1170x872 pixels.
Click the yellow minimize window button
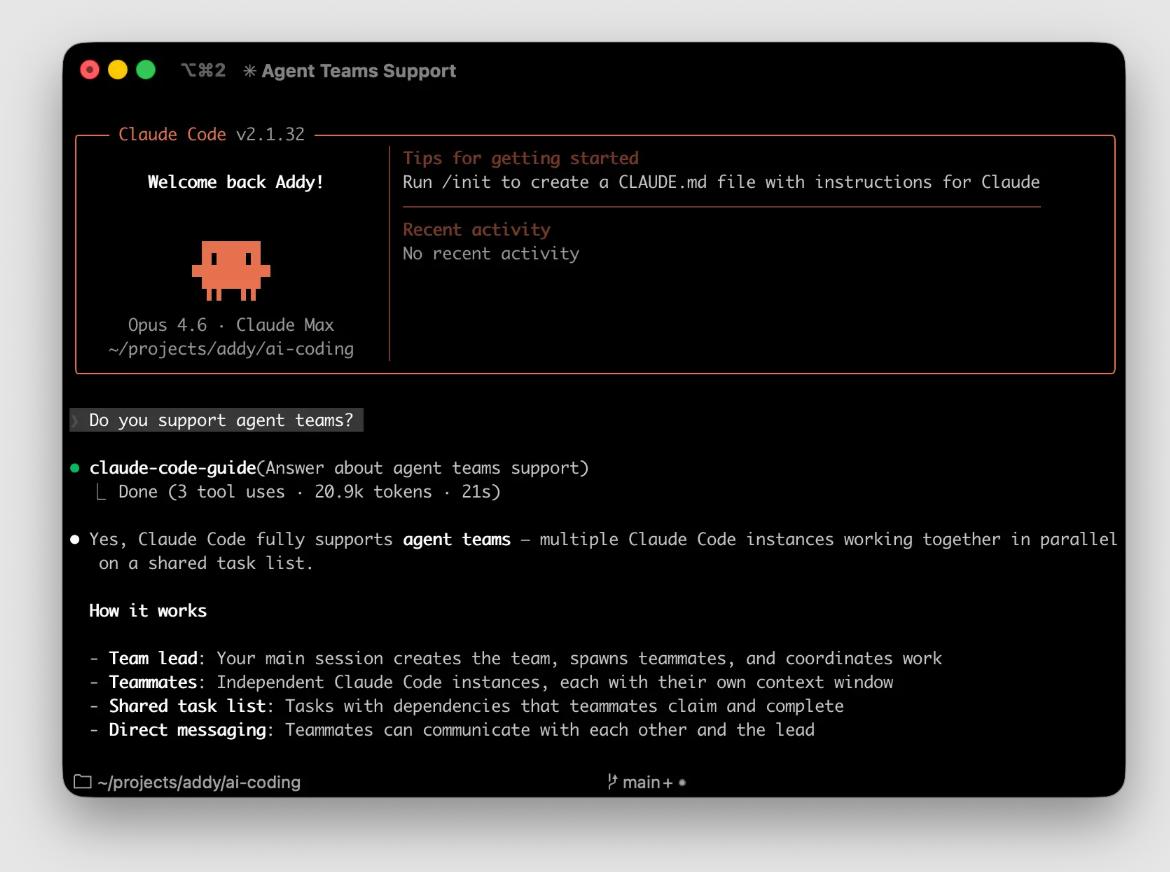[118, 70]
